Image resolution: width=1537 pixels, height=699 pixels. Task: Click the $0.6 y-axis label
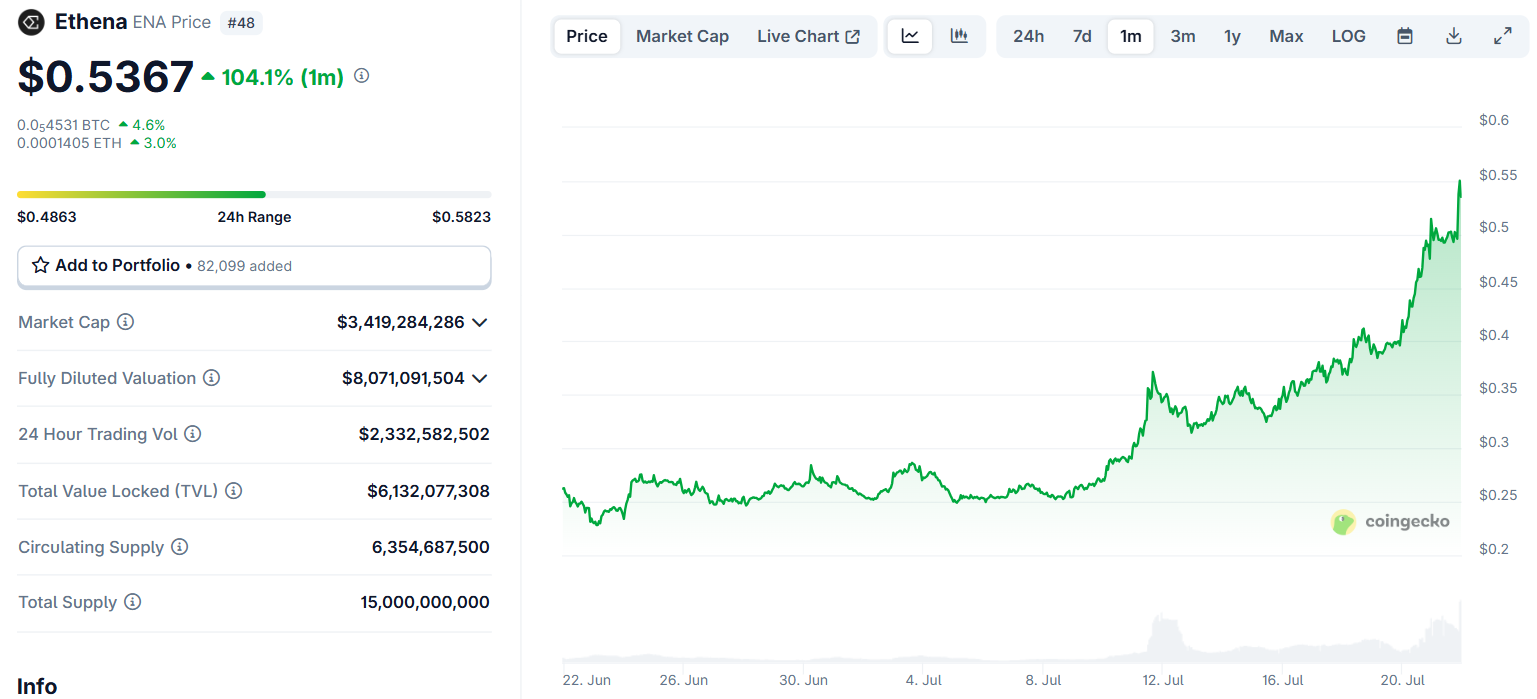click(1493, 120)
